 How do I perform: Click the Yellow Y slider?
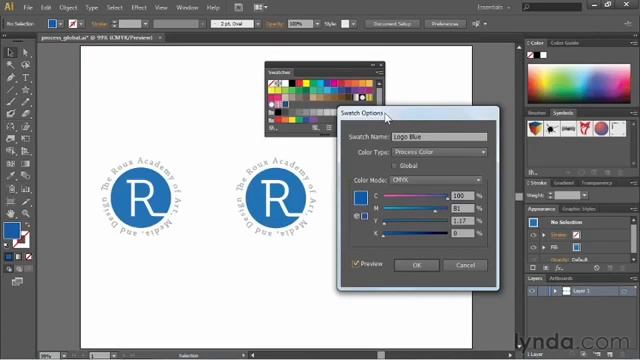416,221
